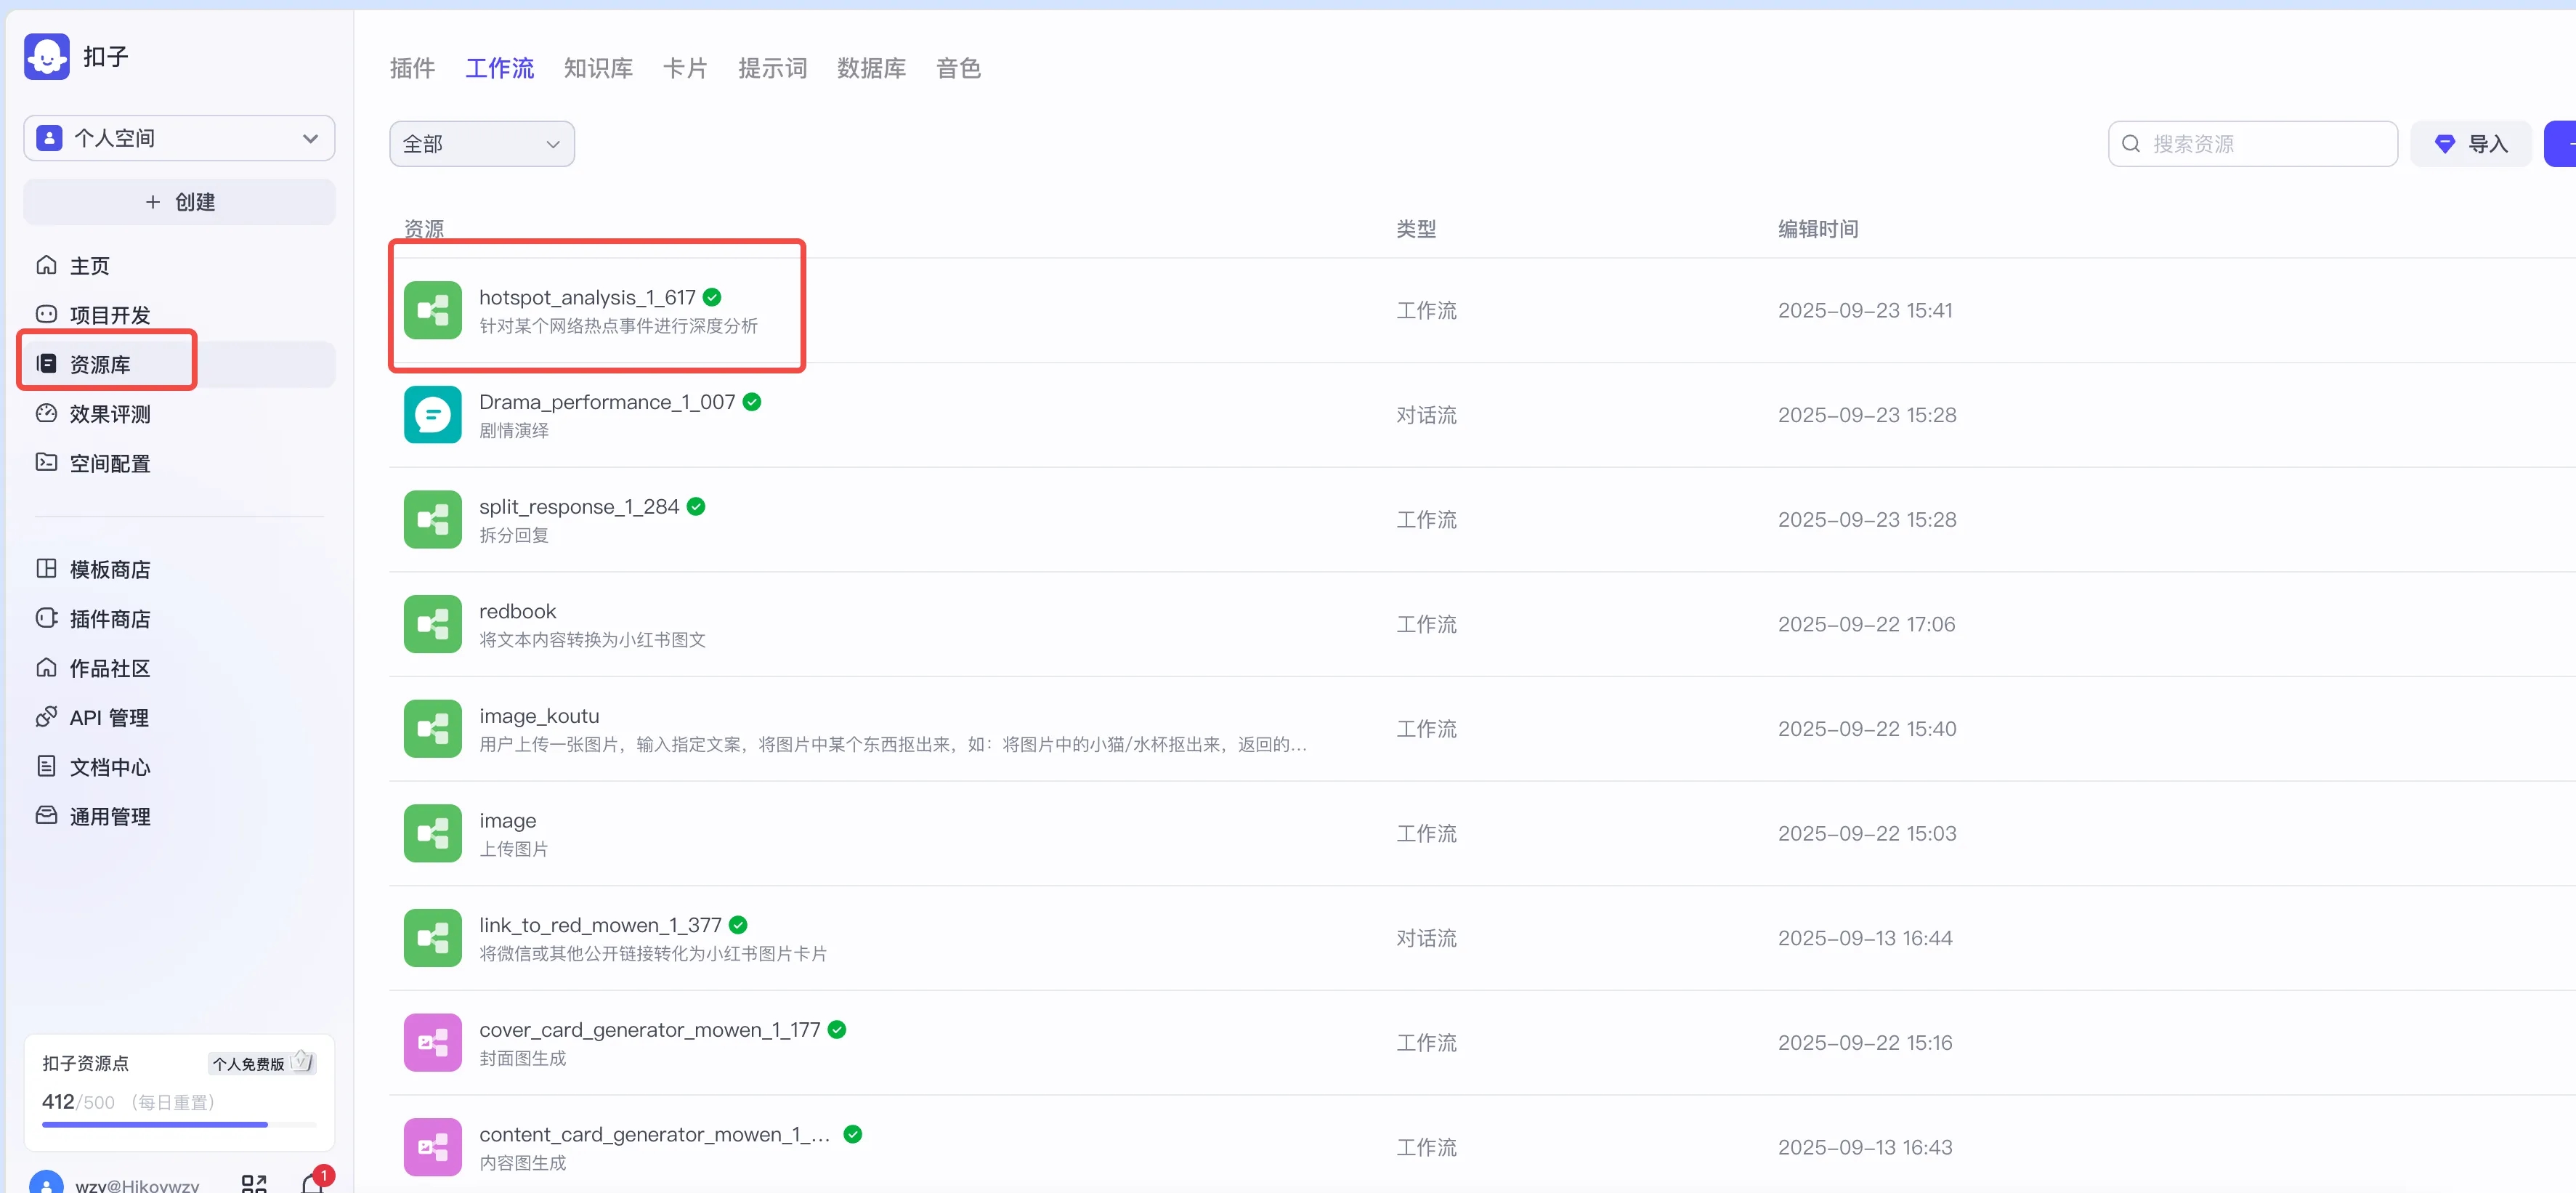Click the 导入 import button
Screen dimensions: 2576x1193
pos(2470,144)
